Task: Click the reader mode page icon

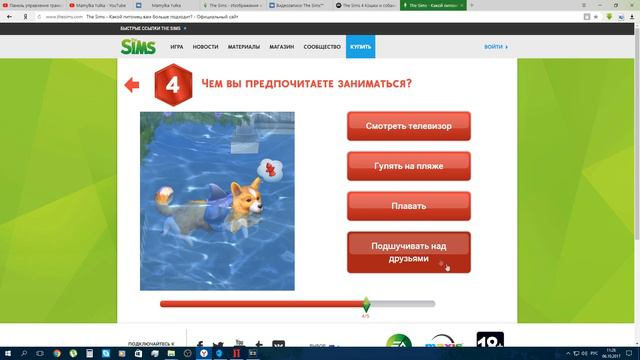Action: coord(587,17)
